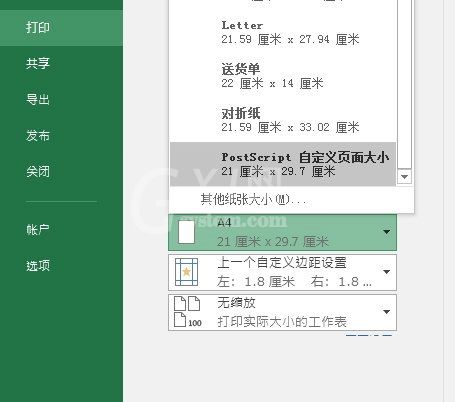The image size is (455, 402).
Task: Choose the 送货单 paper size
Action: click(x=283, y=76)
